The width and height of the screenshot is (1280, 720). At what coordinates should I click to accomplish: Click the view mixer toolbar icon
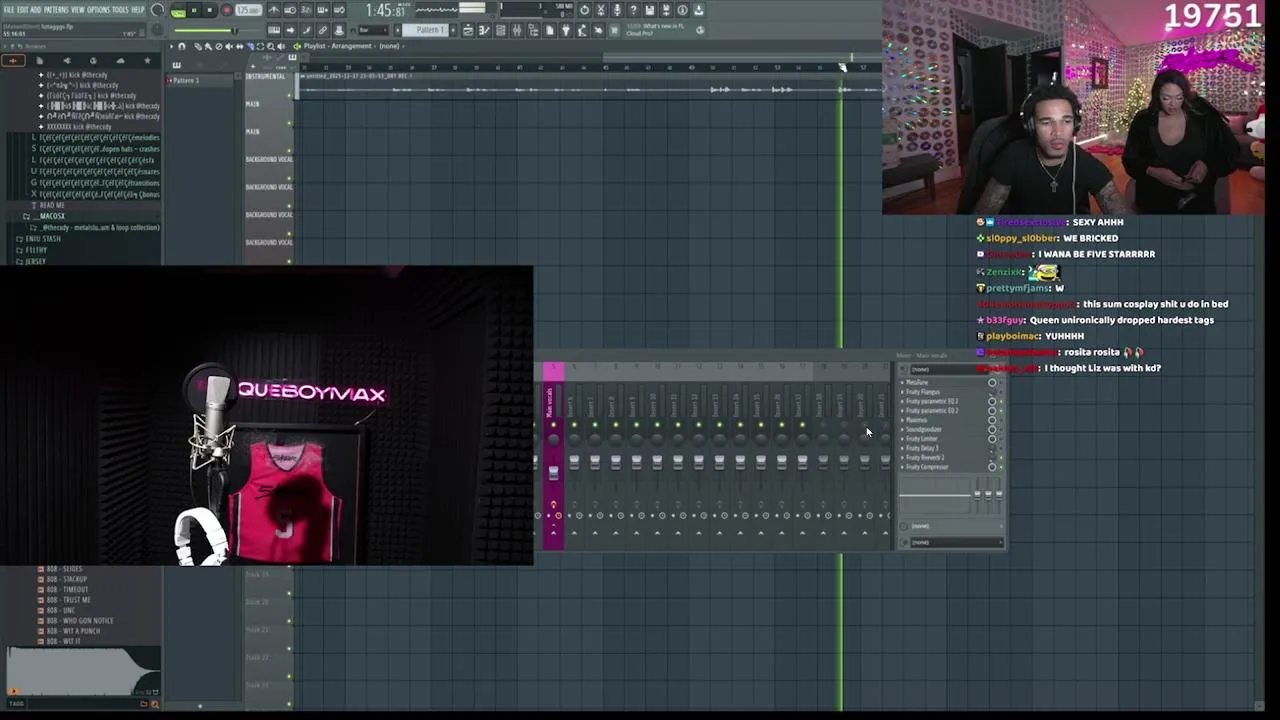pos(516,29)
